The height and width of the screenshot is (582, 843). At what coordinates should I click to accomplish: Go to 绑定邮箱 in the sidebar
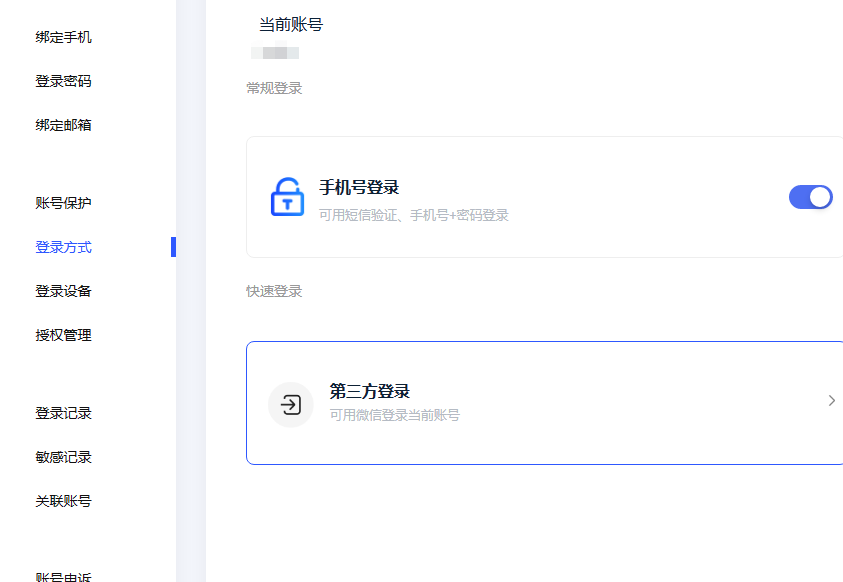pyautogui.click(x=63, y=125)
